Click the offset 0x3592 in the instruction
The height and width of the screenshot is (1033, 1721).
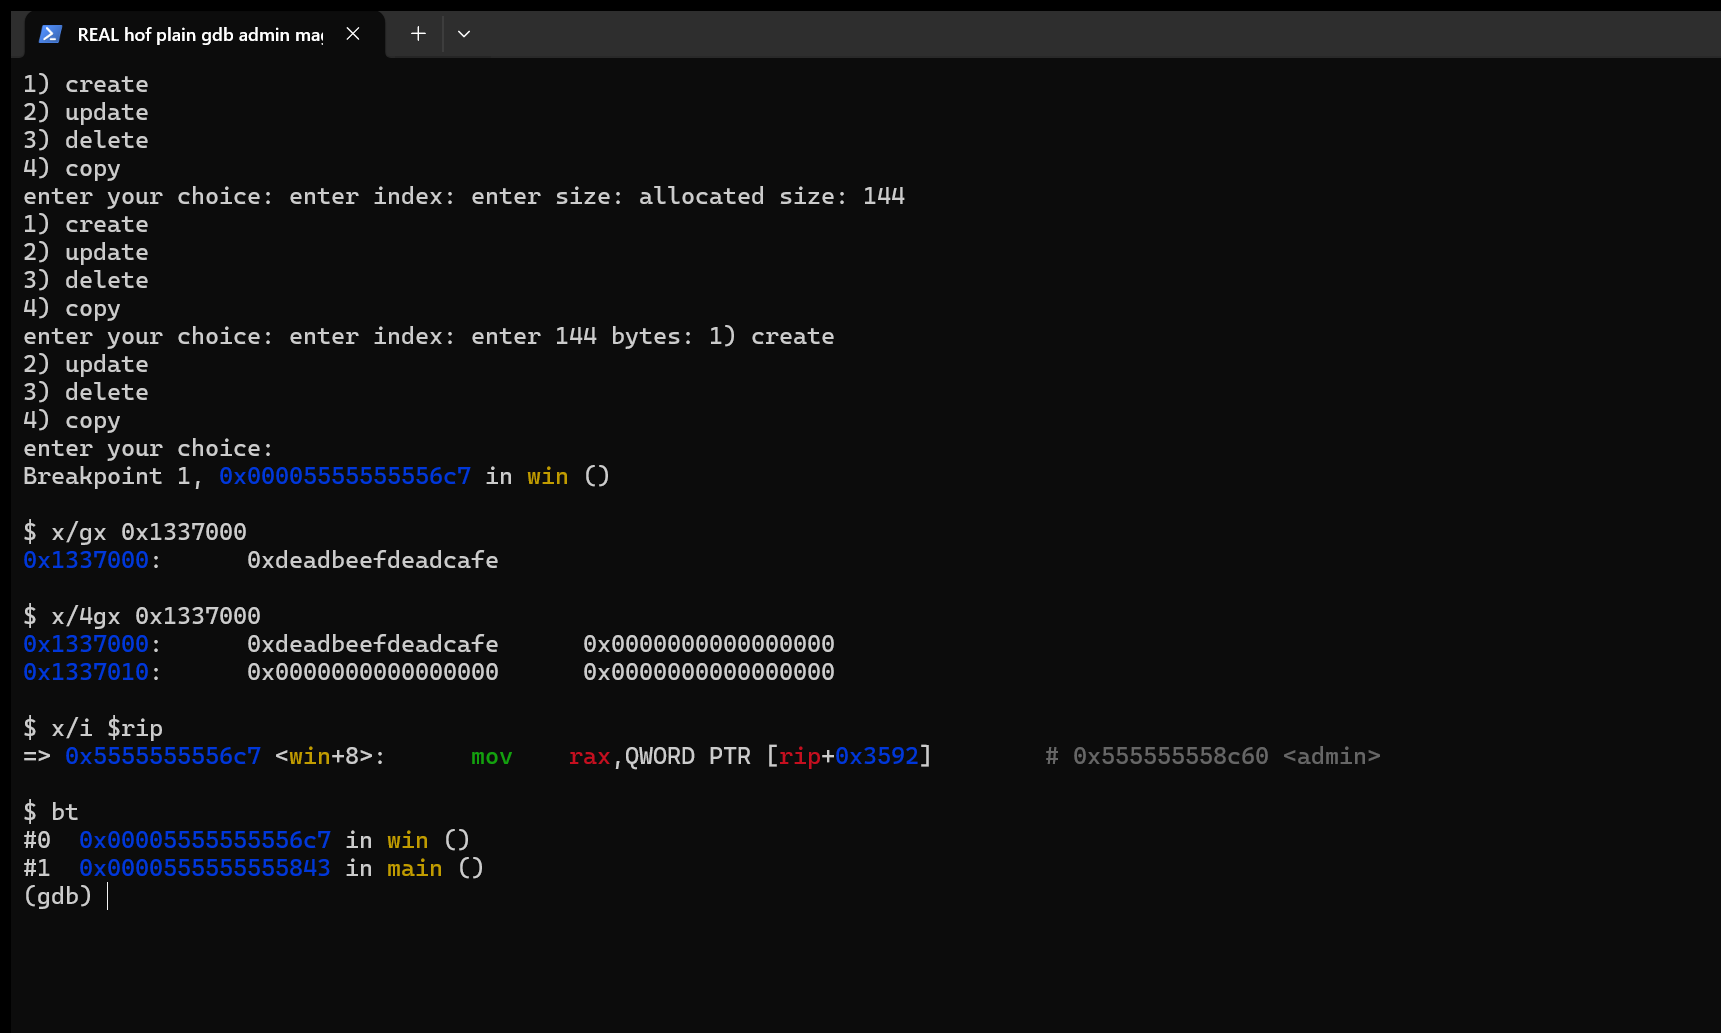point(877,756)
